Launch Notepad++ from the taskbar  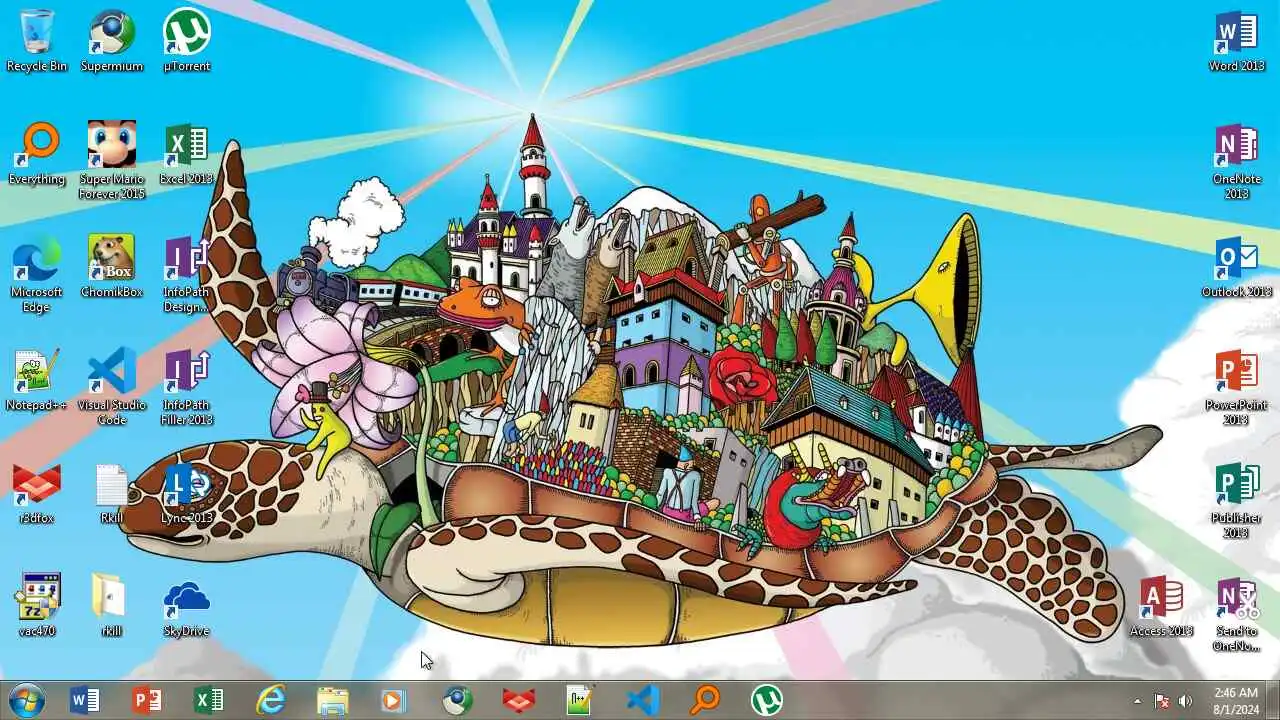click(581, 700)
